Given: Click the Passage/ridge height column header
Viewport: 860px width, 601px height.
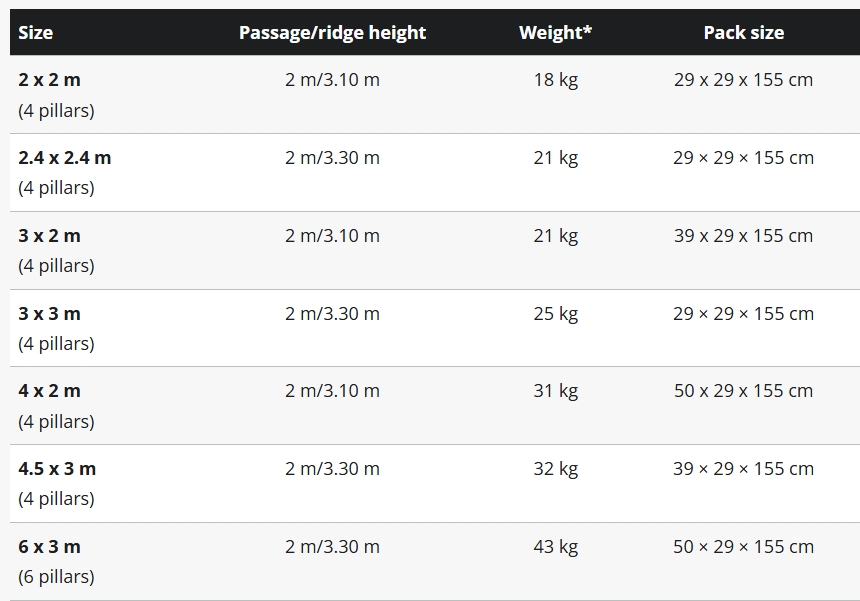Looking at the screenshot, I should coord(332,32).
